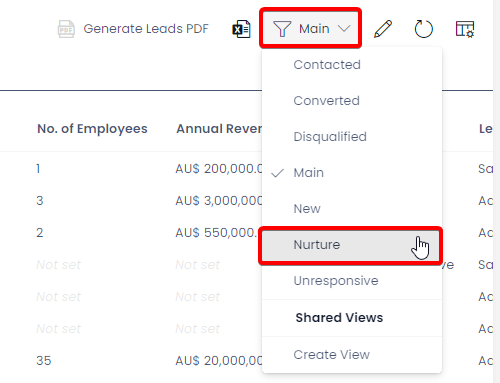Click the checkmark beside Main
Viewport: 500px width, 383px height.
[277, 173]
